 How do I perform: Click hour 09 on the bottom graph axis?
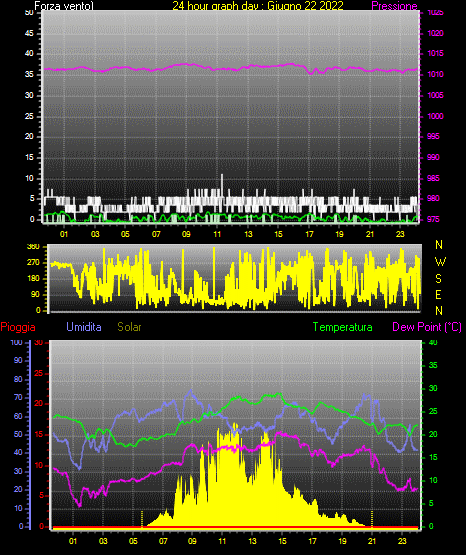192,541
